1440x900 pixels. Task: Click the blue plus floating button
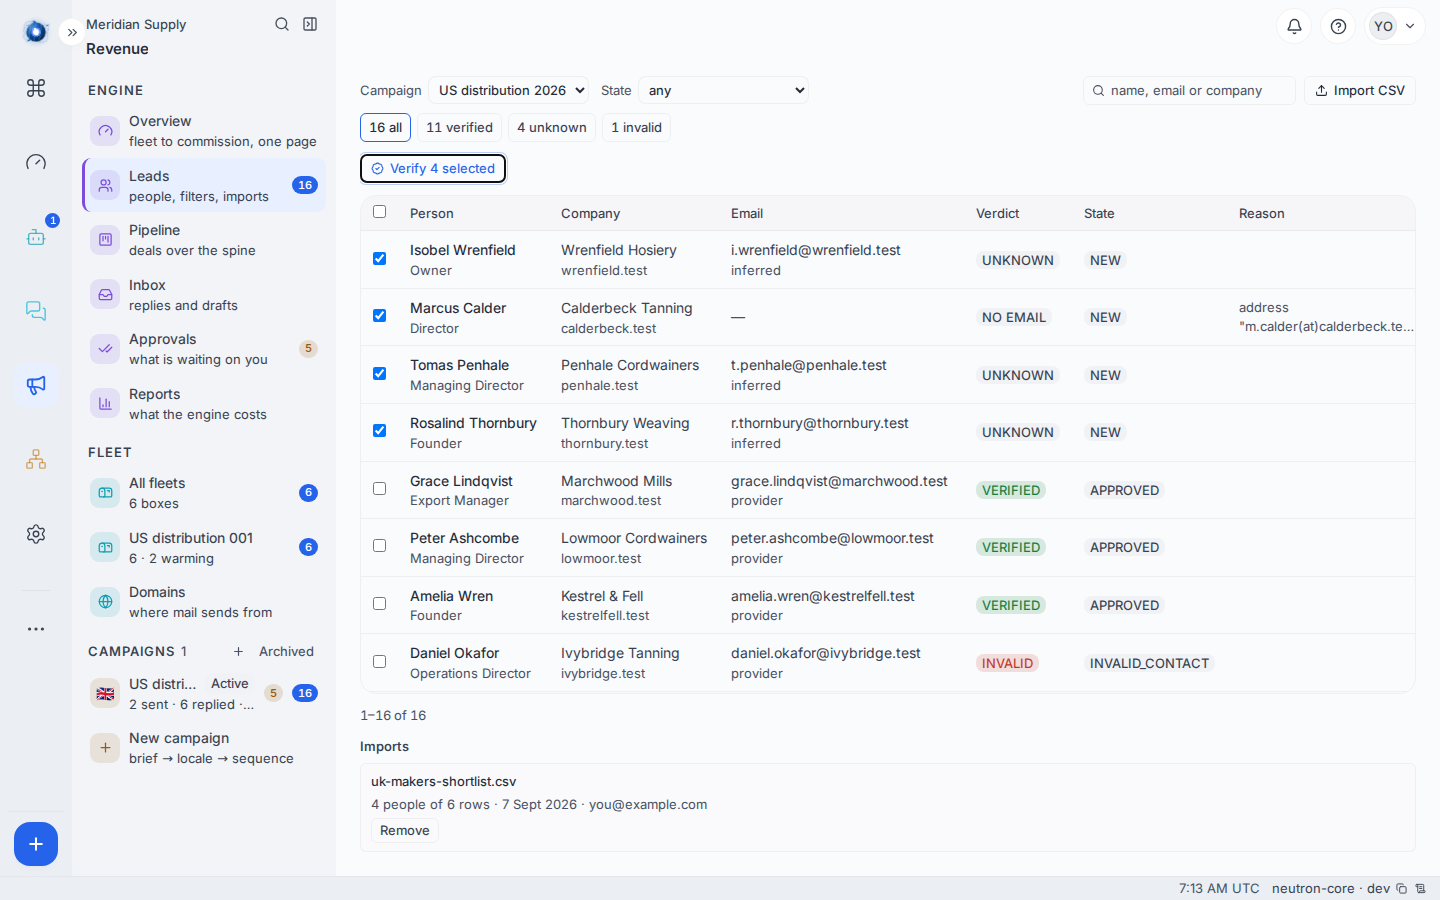pyautogui.click(x=36, y=844)
